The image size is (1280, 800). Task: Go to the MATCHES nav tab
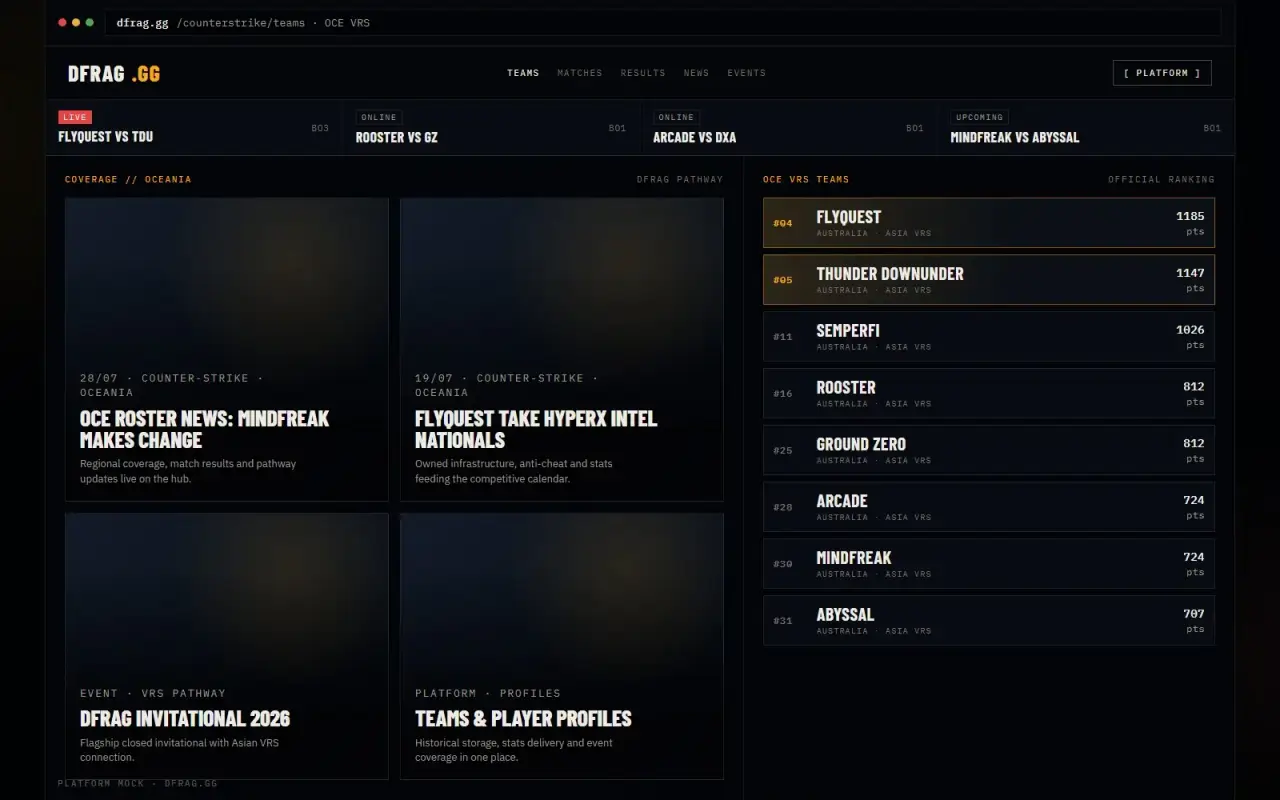coord(580,73)
